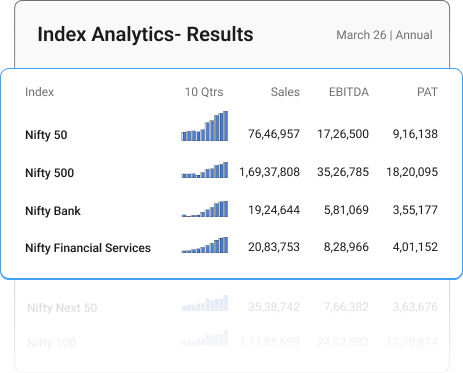
Task: Click the Nifty Bank PAT value 3,55,177
Action: [x=415, y=210]
